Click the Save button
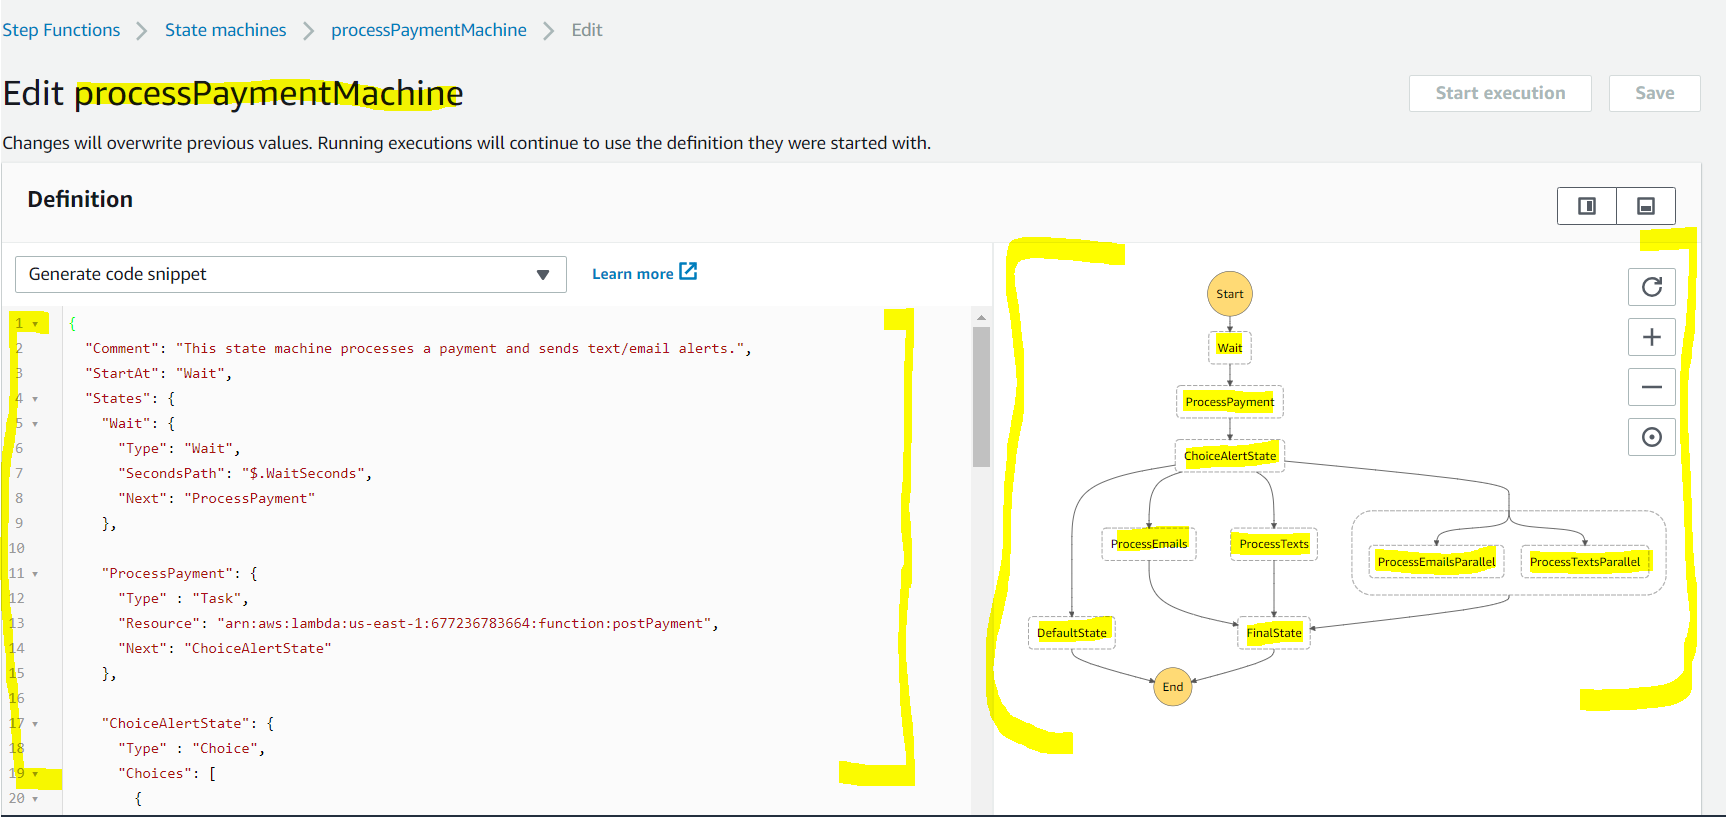The width and height of the screenshot is (1726, 817). pyautogui.click(x=1654, y=93)
